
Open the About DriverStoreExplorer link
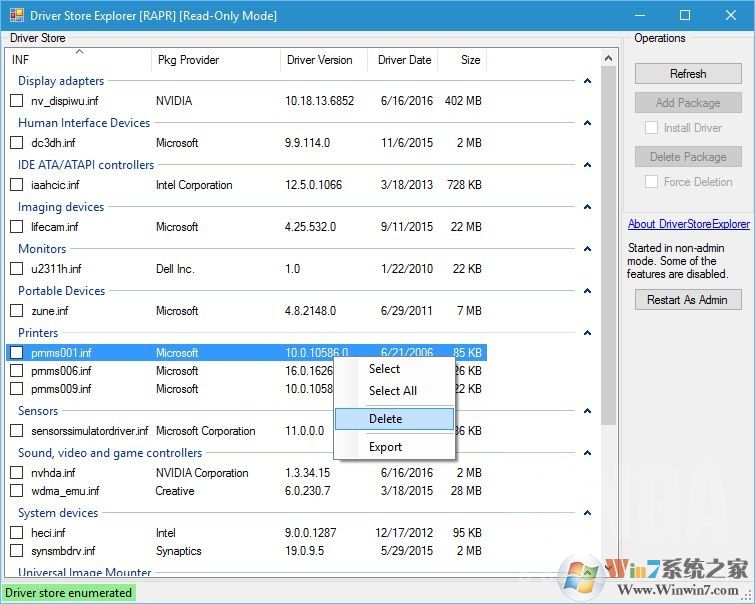pyautogui.click(x=688, y=224)
